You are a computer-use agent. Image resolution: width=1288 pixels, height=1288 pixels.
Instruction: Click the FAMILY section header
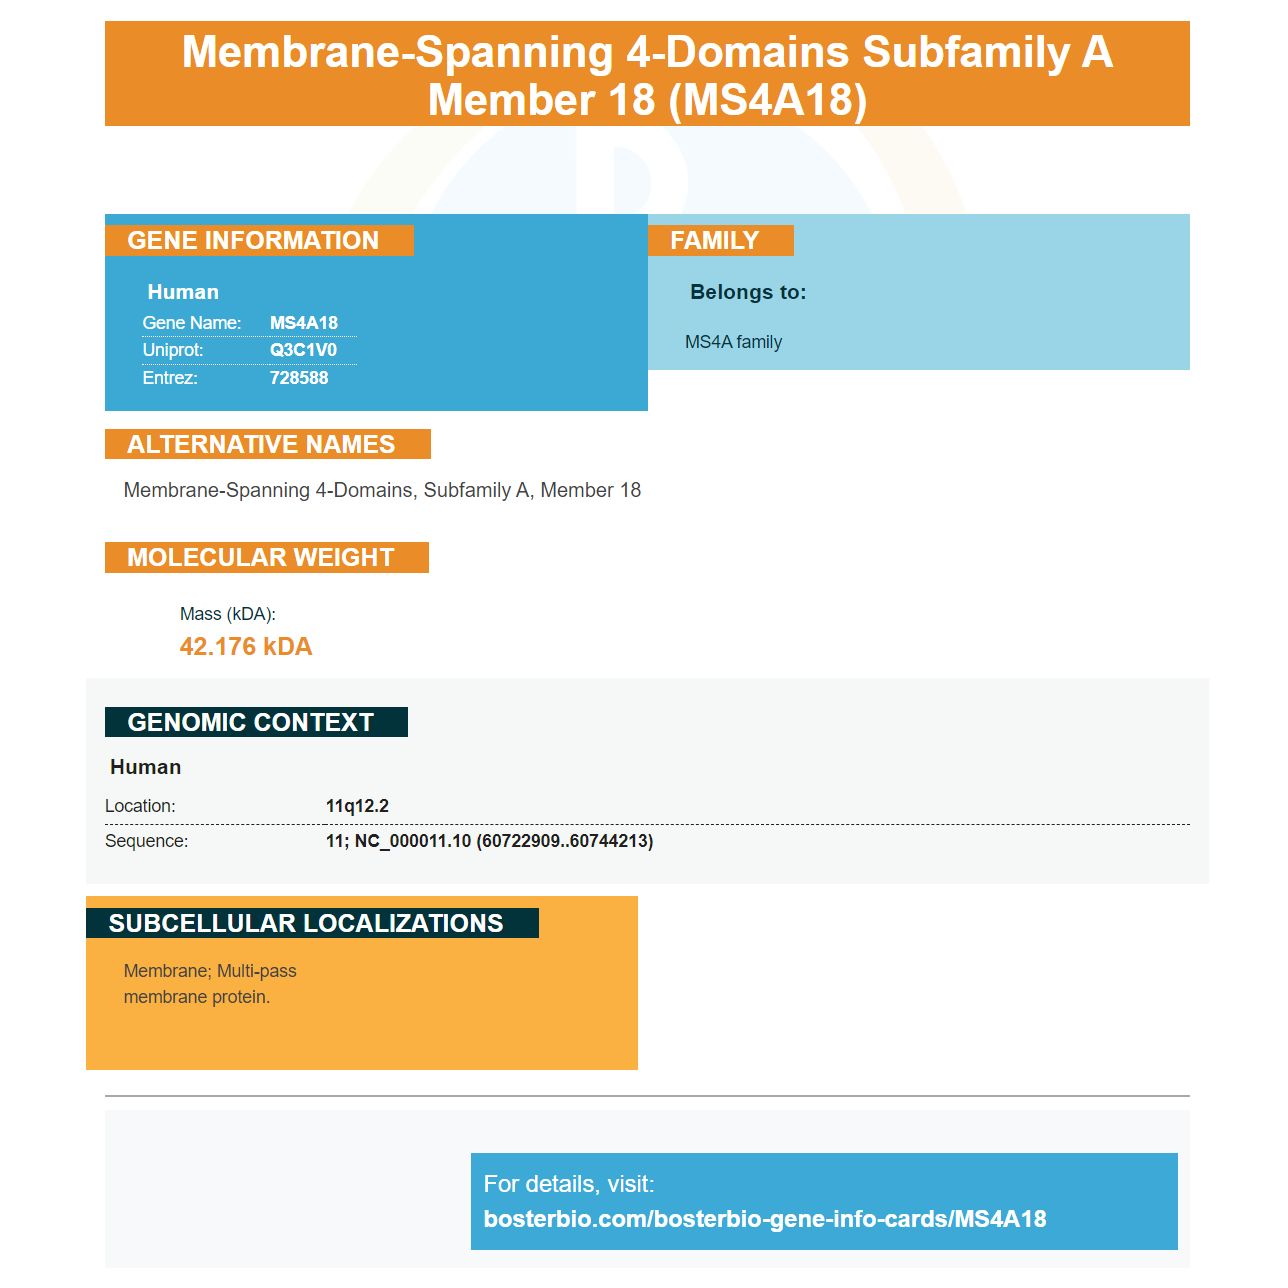coord(721,241)
